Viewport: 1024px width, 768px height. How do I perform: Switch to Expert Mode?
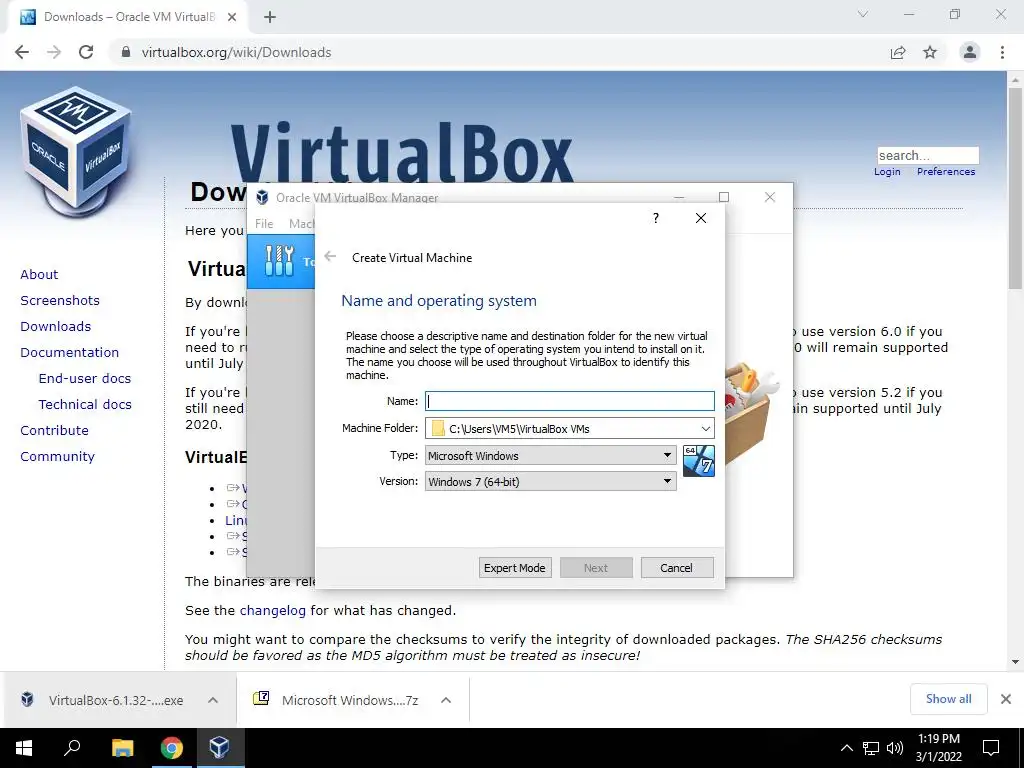coord(515,568)
